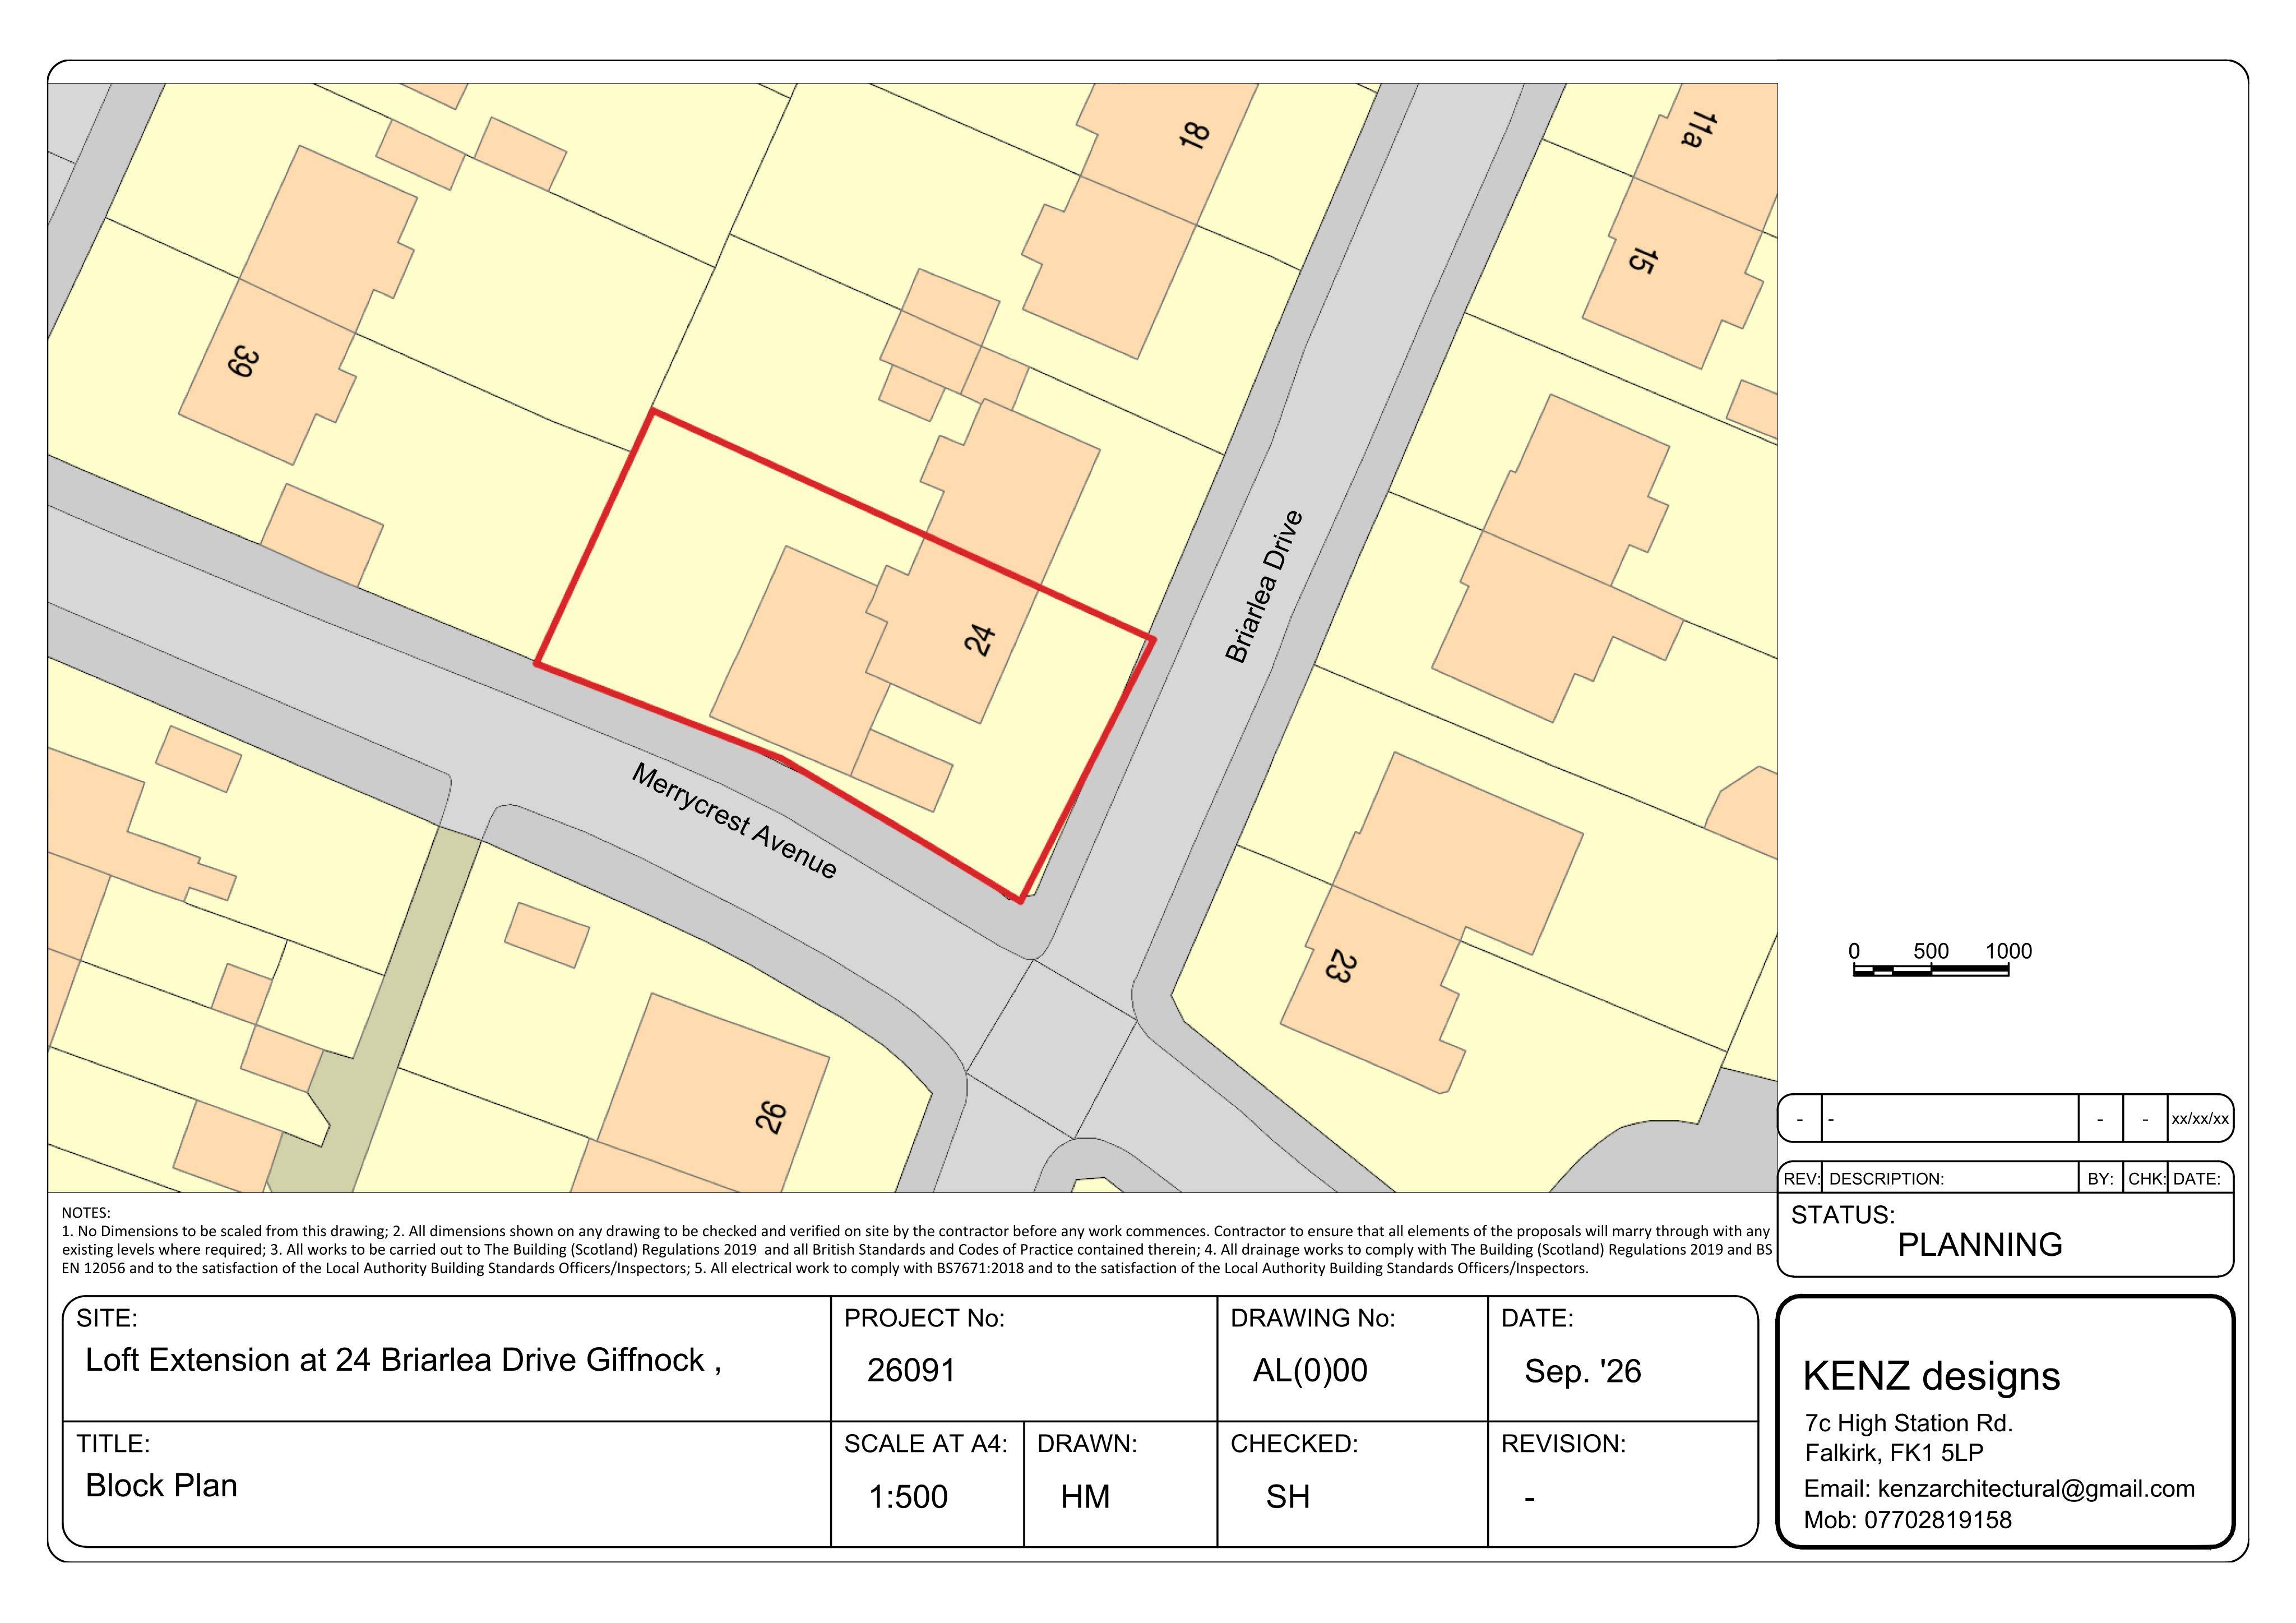Viewport: 2296px width, 1623px height.
Task: Click house number 24 on the map
Action: point(980,640)
